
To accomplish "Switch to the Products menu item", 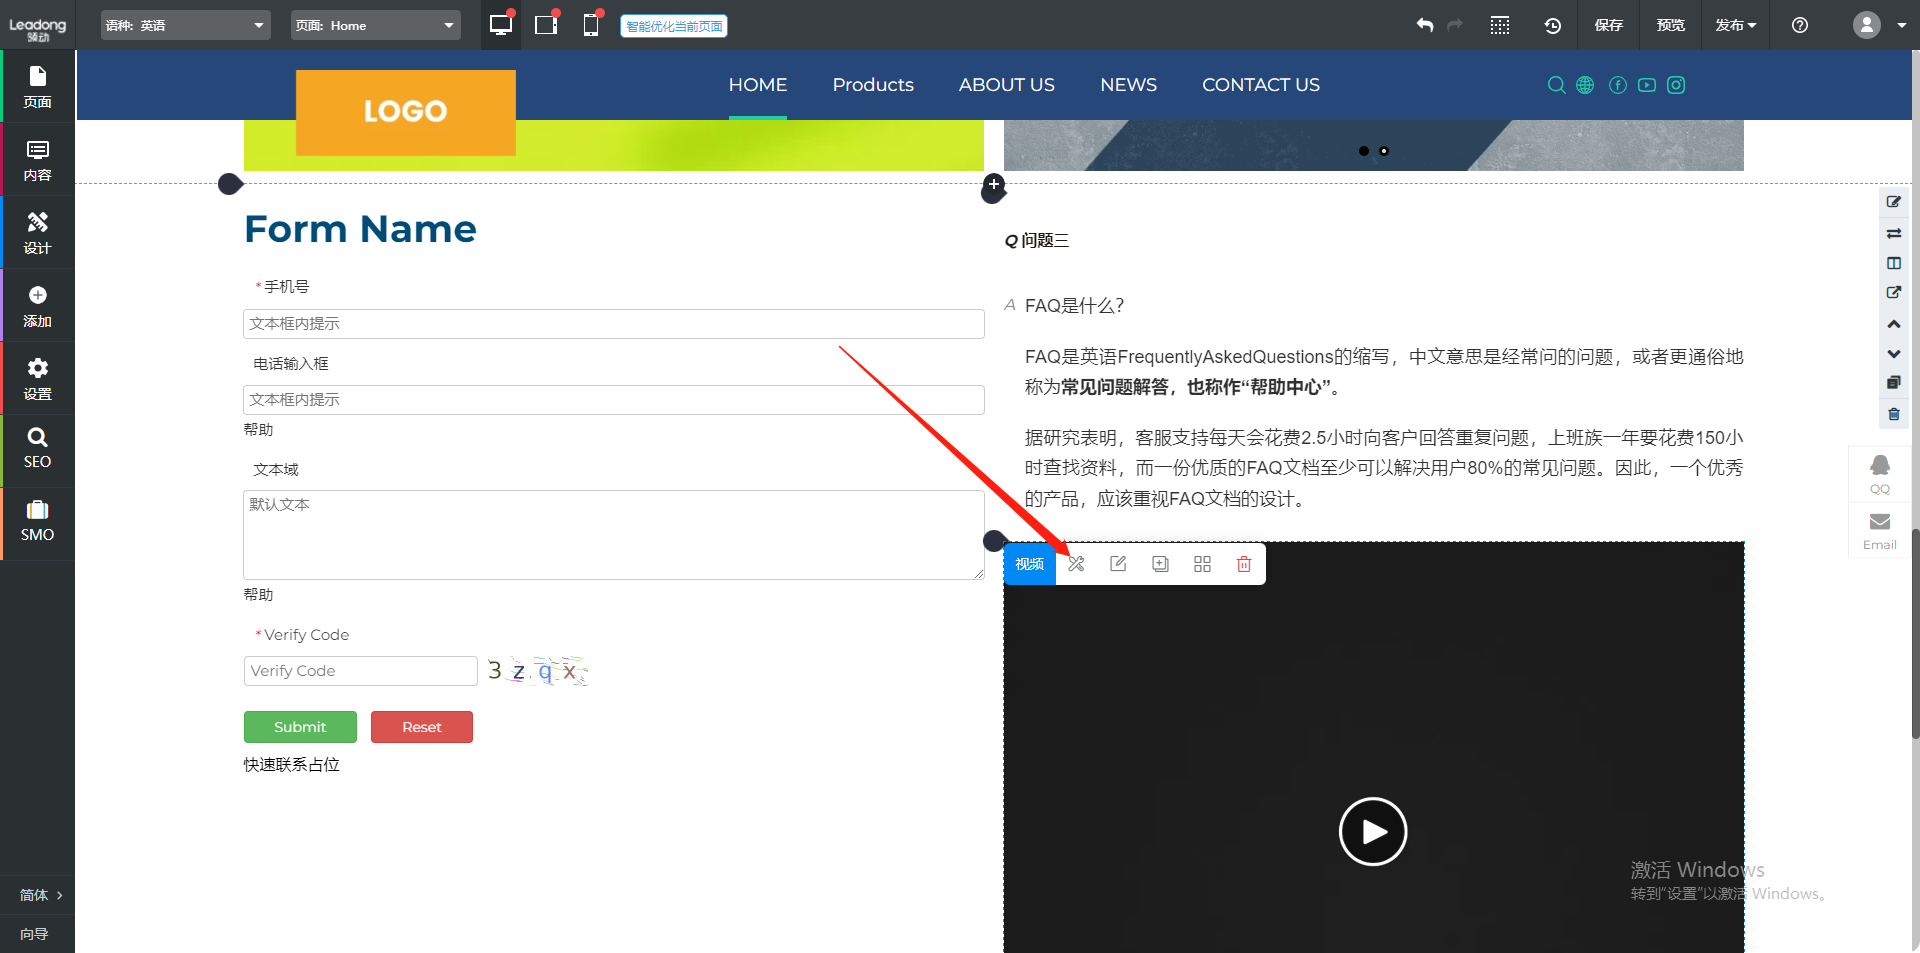I will click(872, 85).
